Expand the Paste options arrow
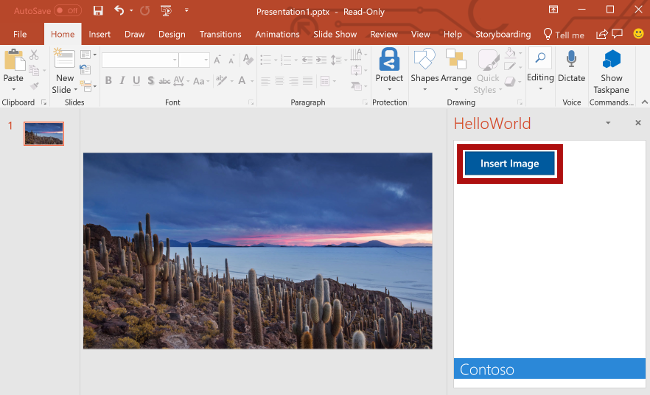 tap(14, 90)
